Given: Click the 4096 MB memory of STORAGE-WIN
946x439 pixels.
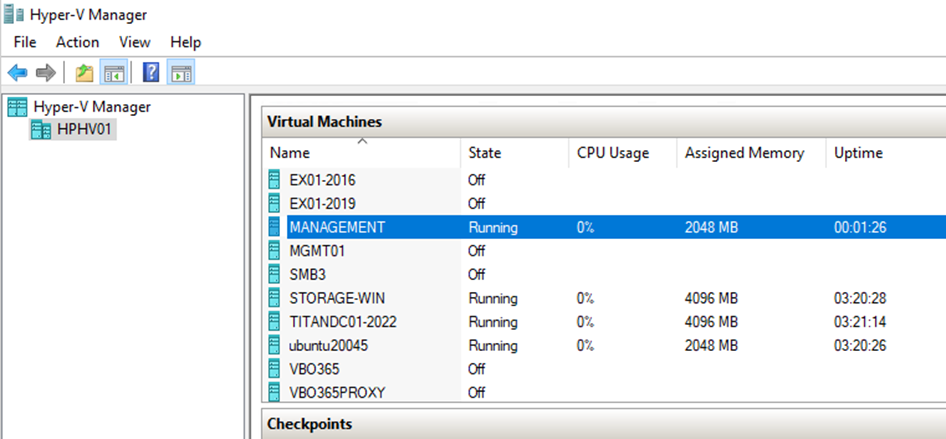Looking at the screenshot, I should coord(711,298).
